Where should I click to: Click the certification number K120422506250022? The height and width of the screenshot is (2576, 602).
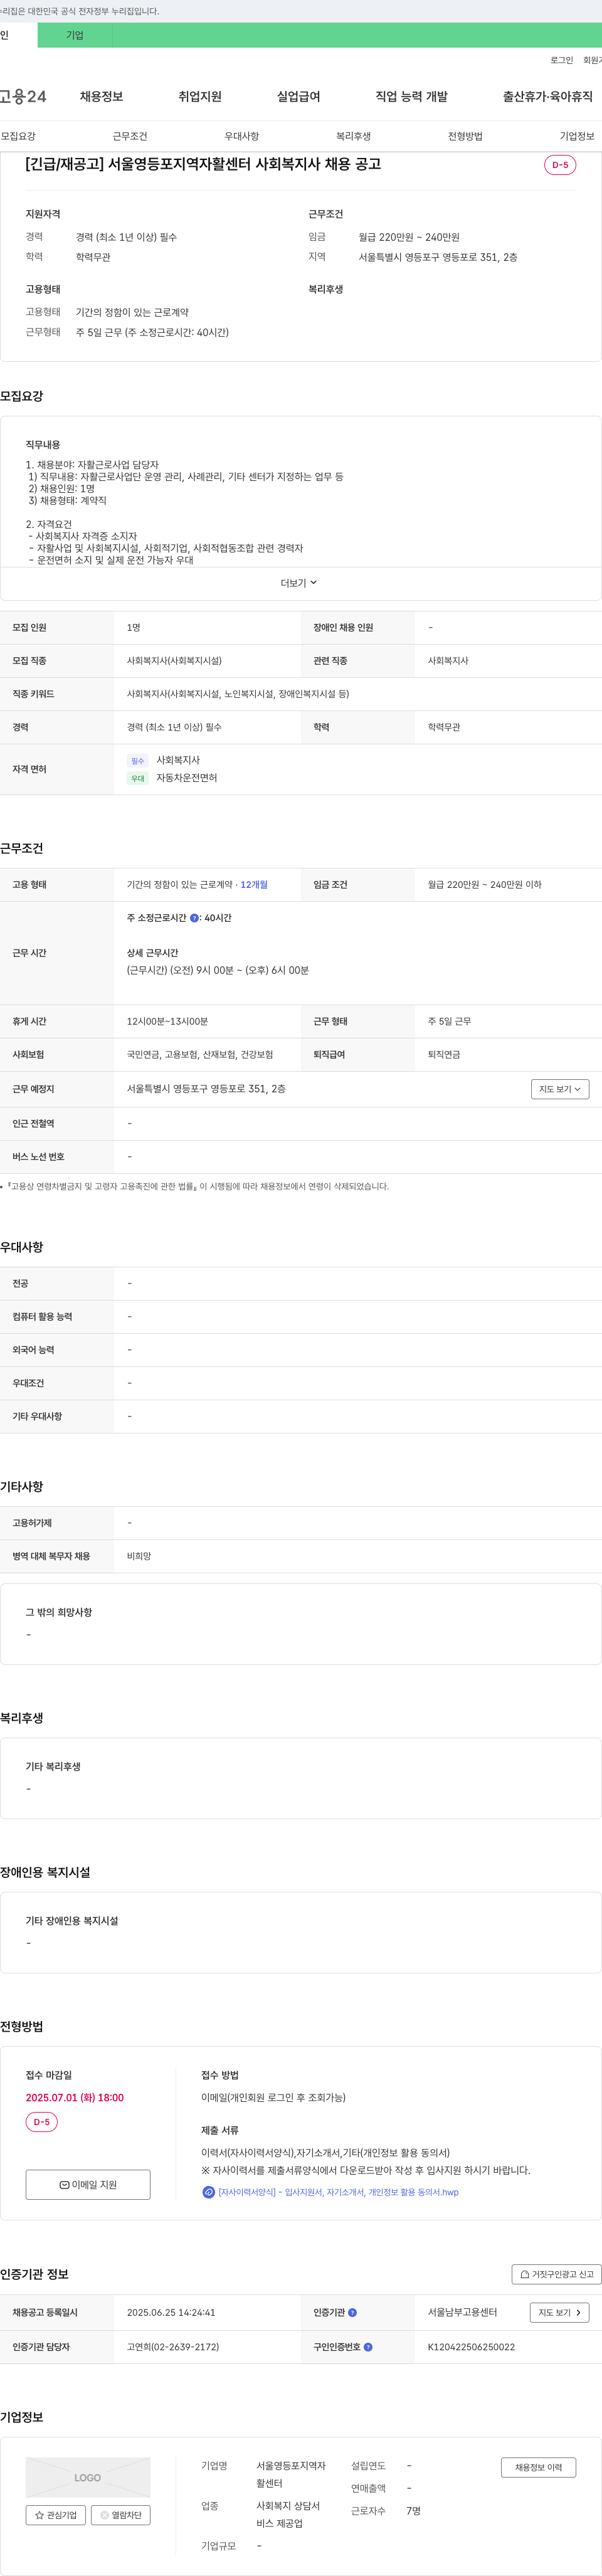471,2347
